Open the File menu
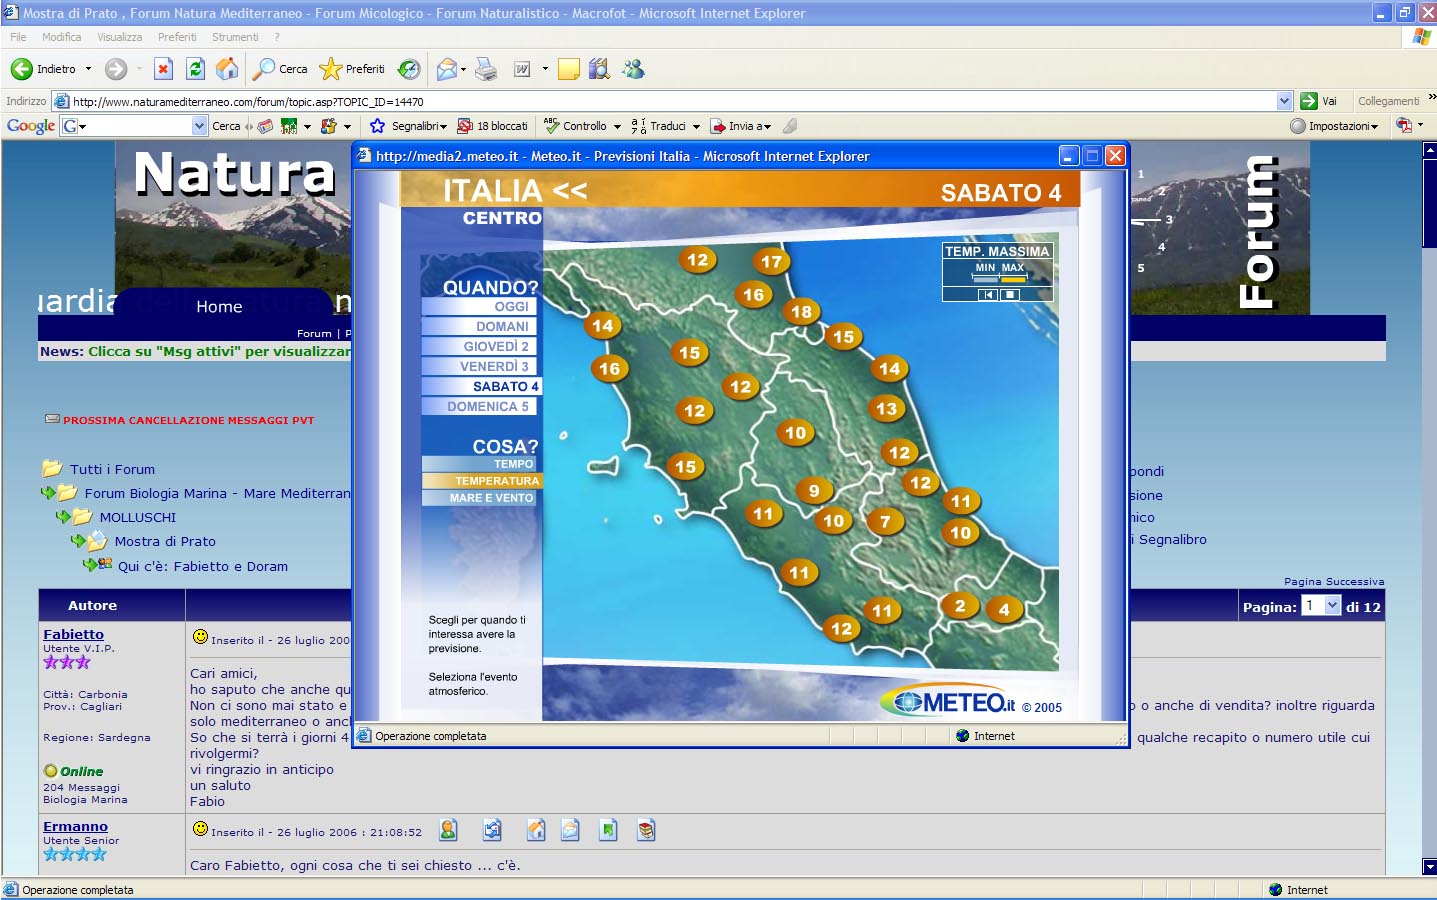 click(18, 37)
